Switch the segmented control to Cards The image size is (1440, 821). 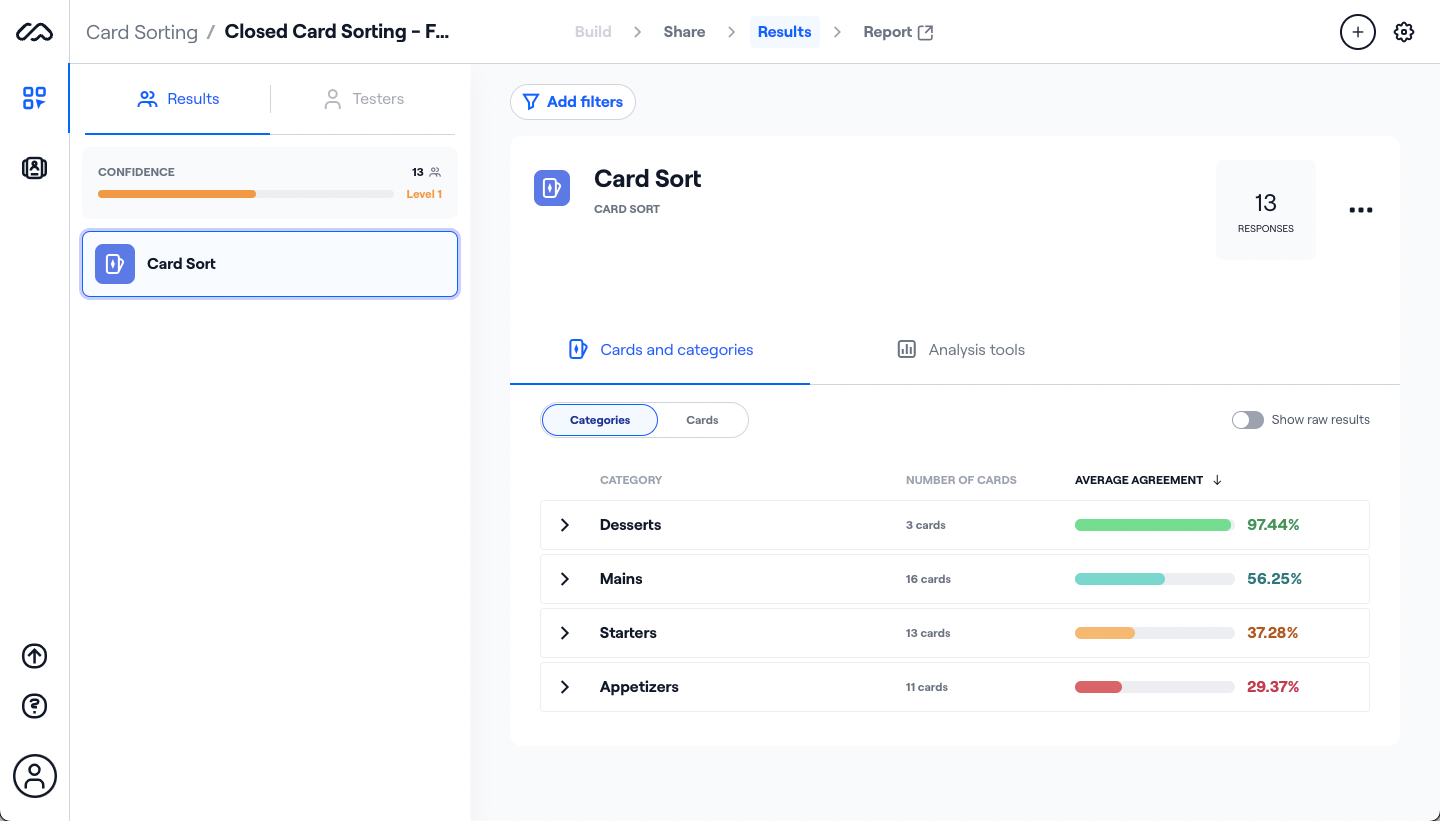coord(702,419)
